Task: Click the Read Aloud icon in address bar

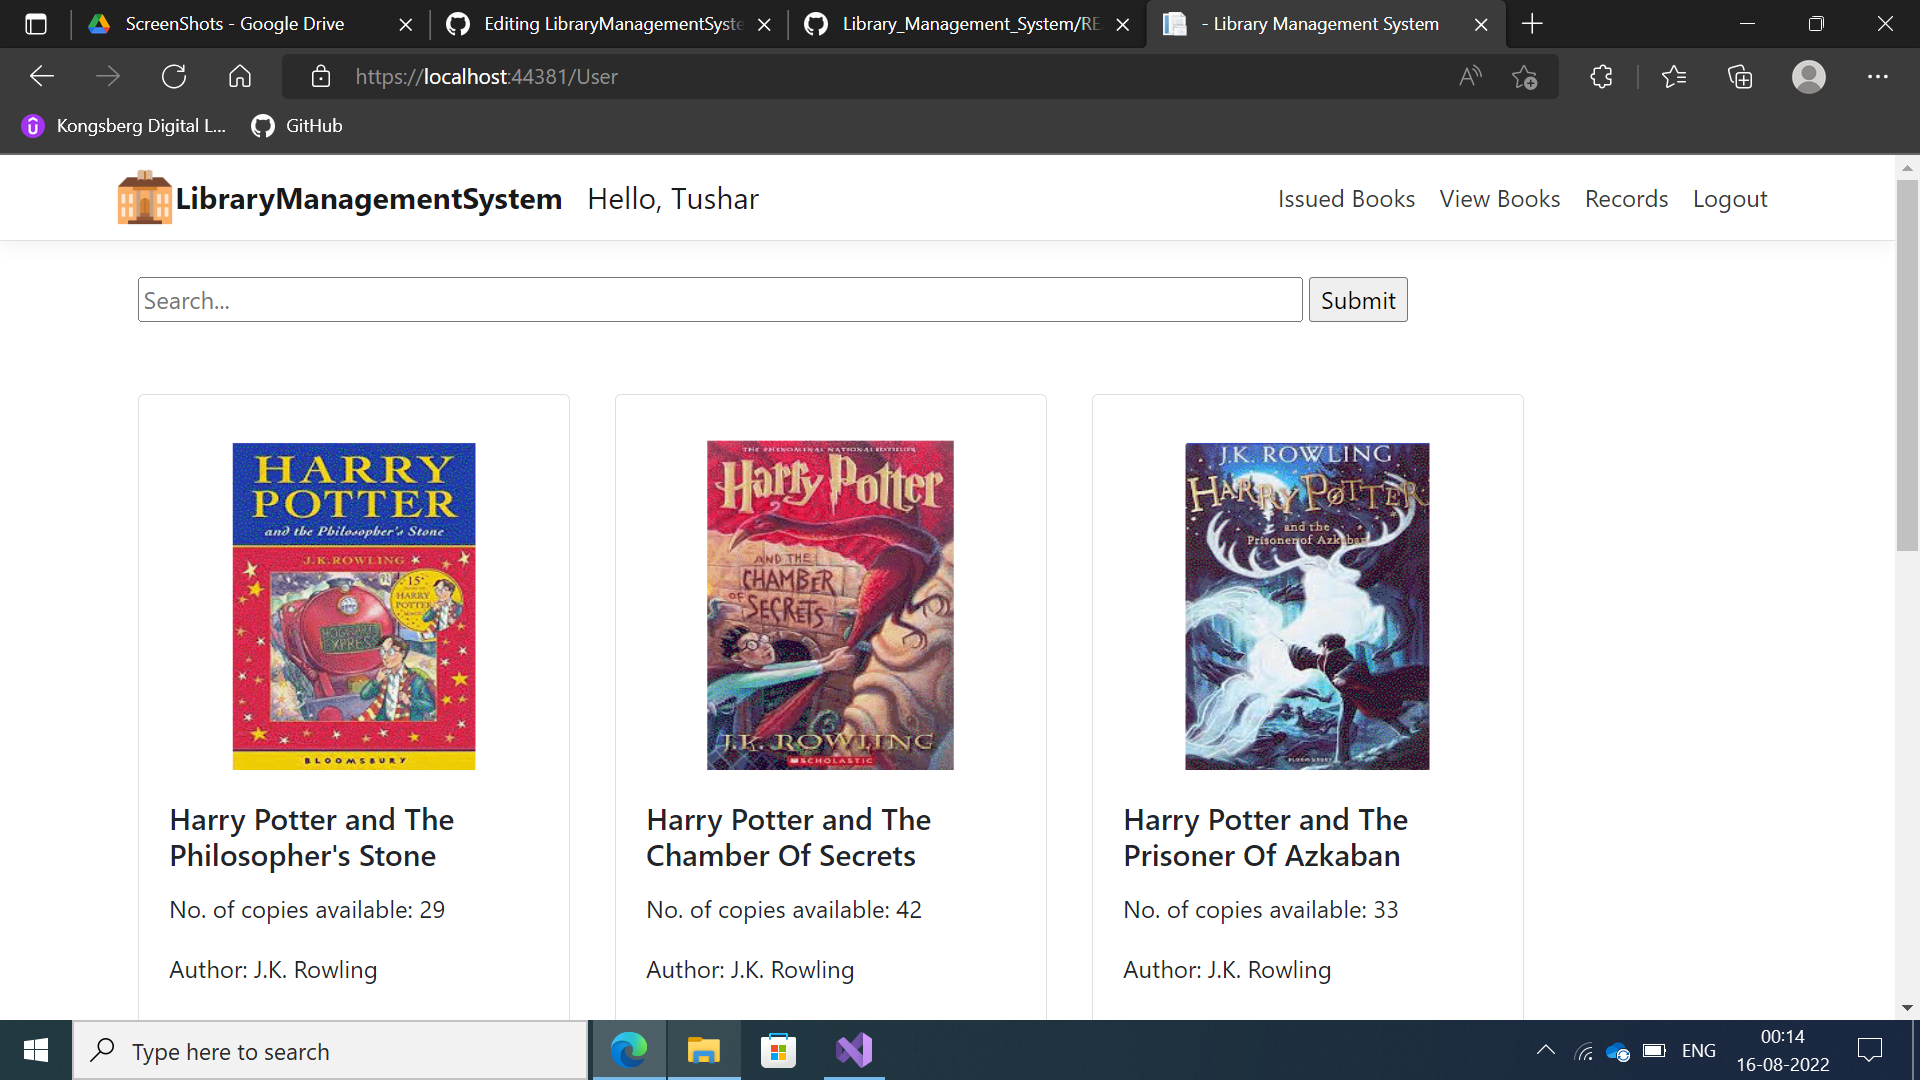Action: 1470,77
